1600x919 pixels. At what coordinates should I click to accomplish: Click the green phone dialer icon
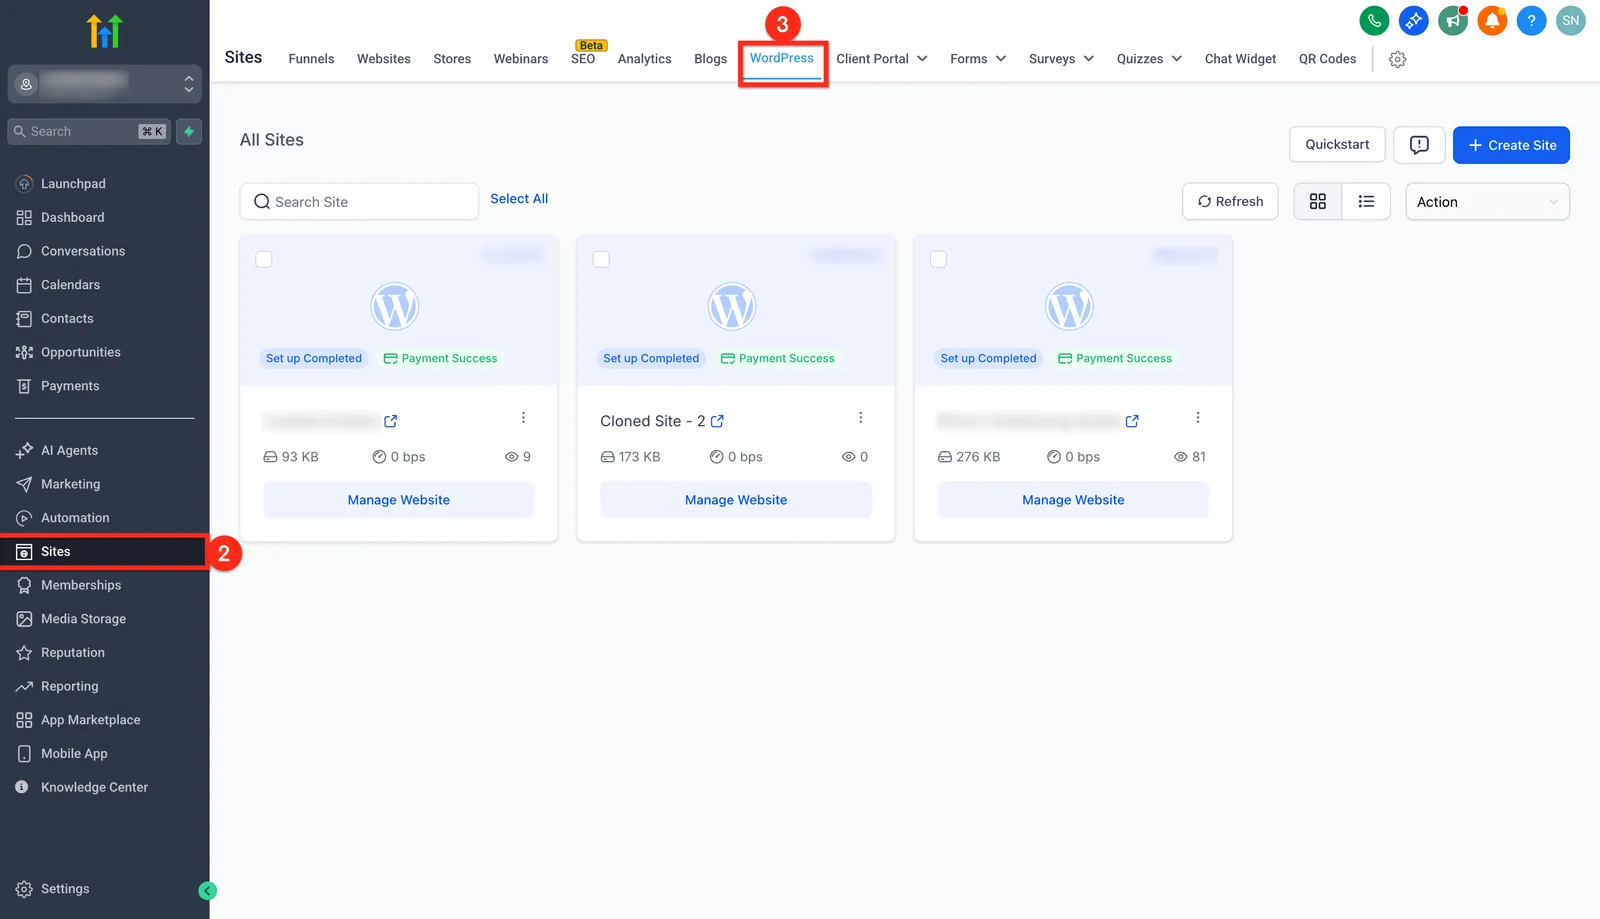1374,20
